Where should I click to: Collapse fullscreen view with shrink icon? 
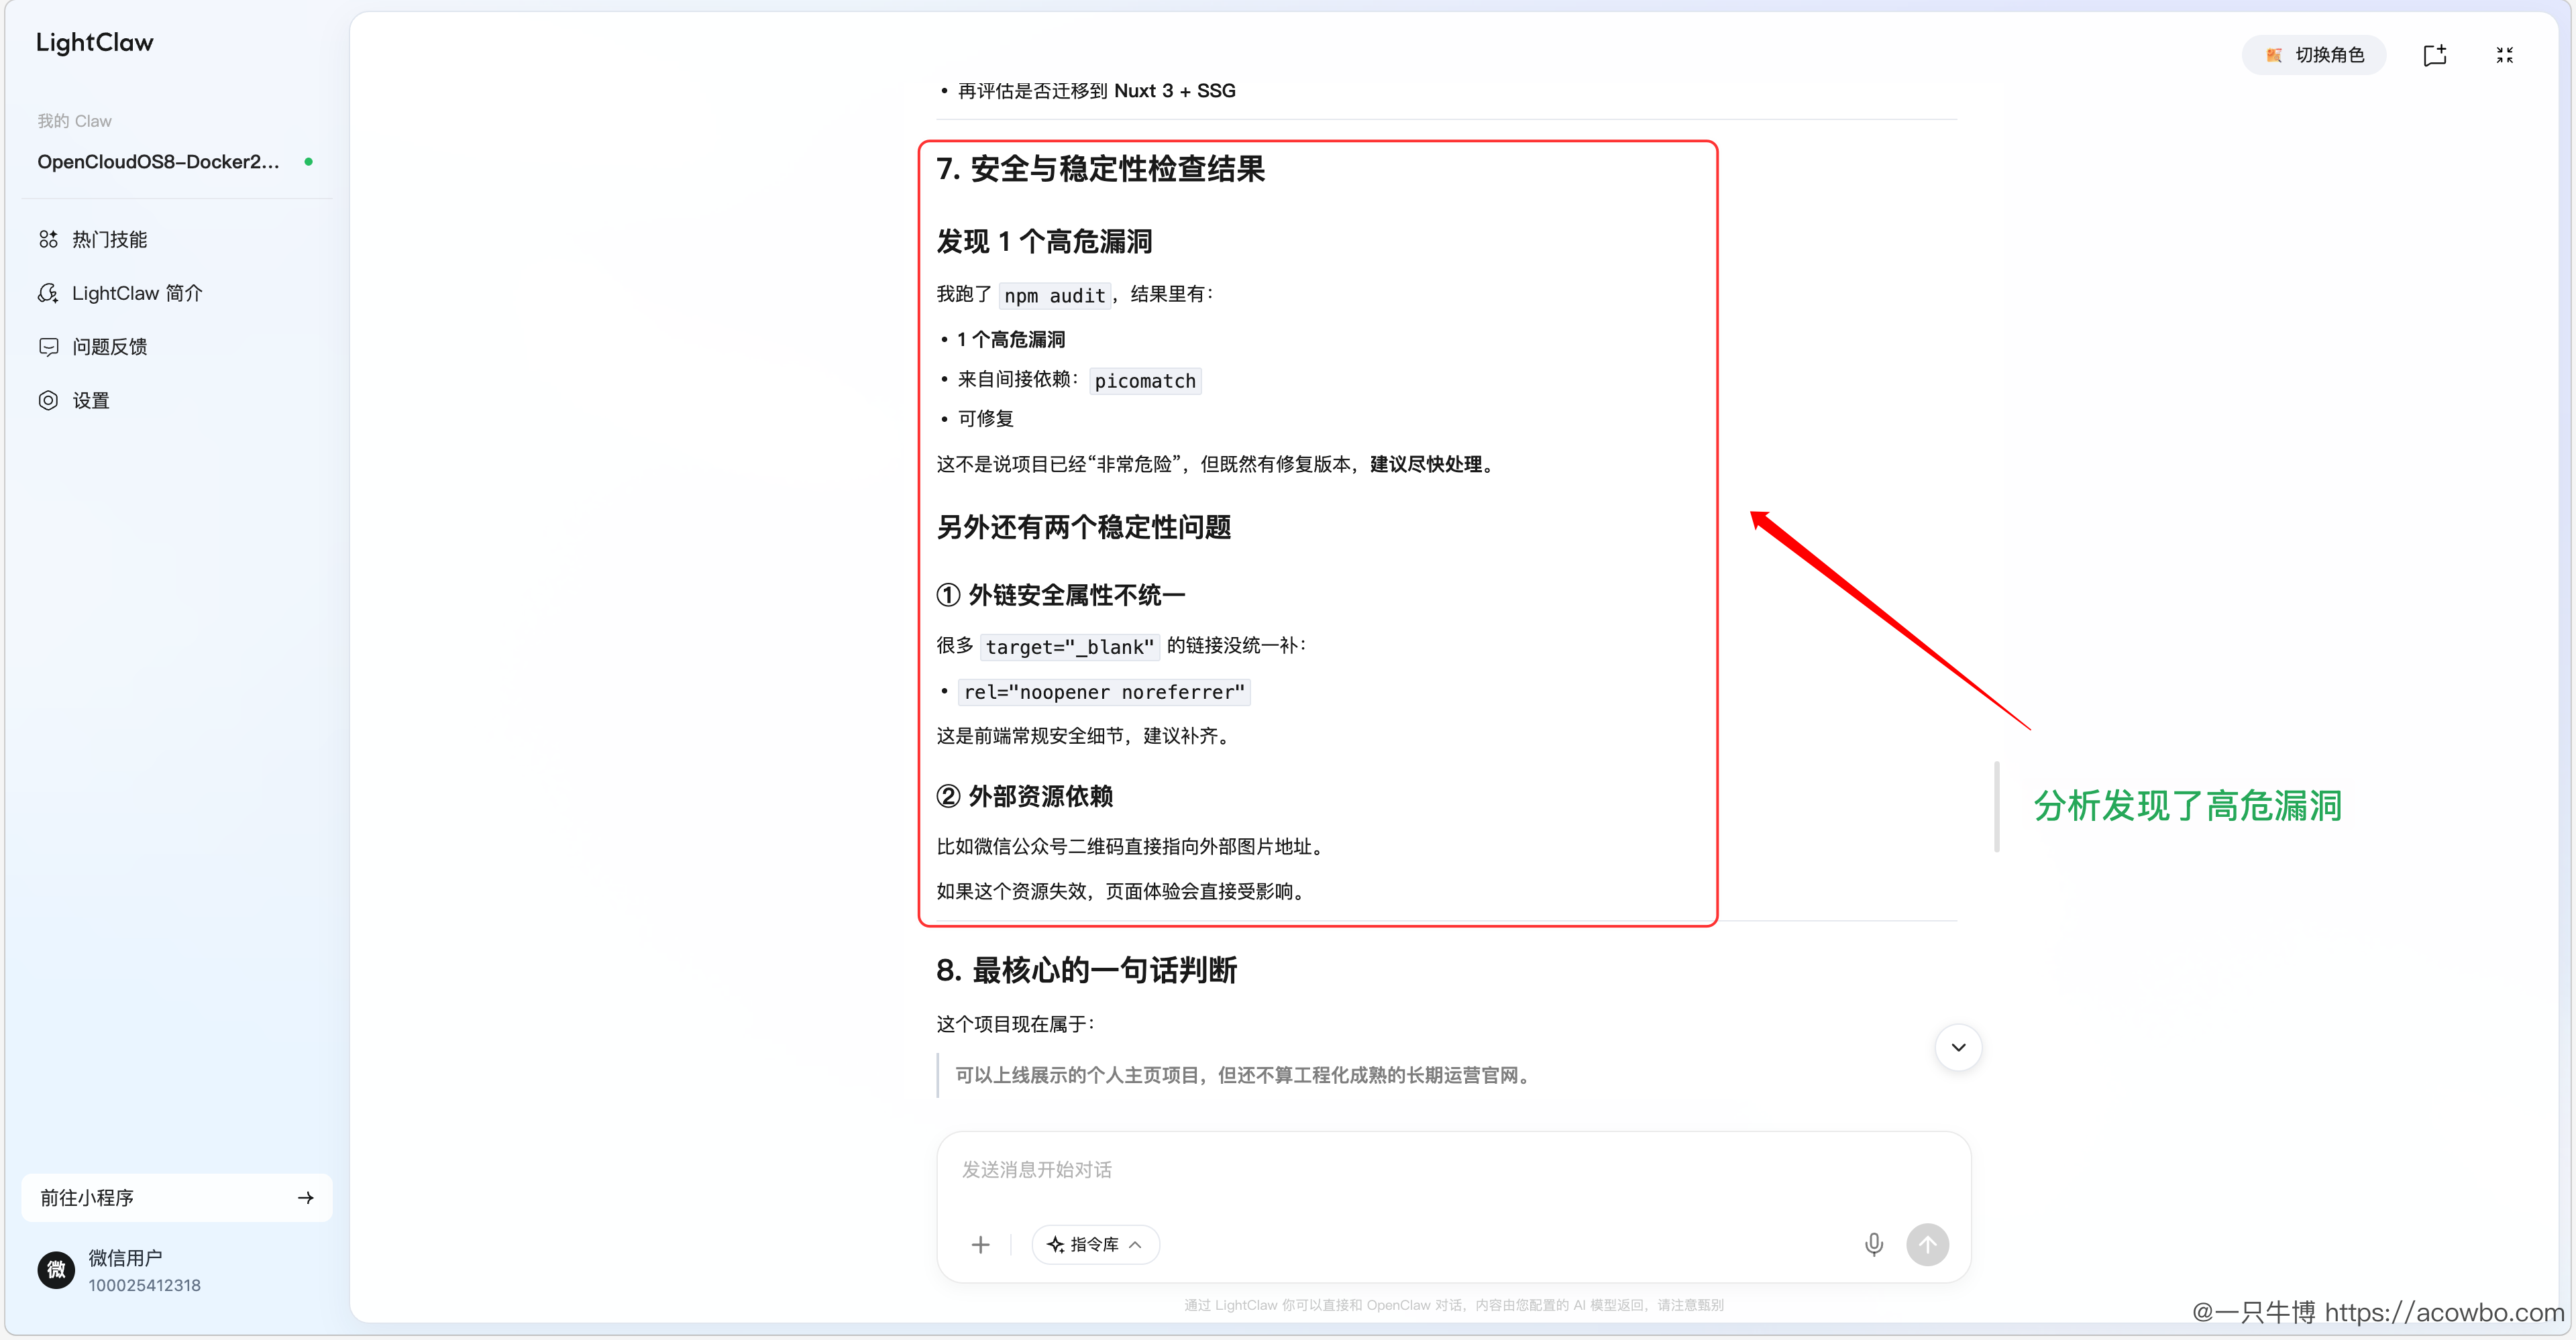[x=2504, y=55]
